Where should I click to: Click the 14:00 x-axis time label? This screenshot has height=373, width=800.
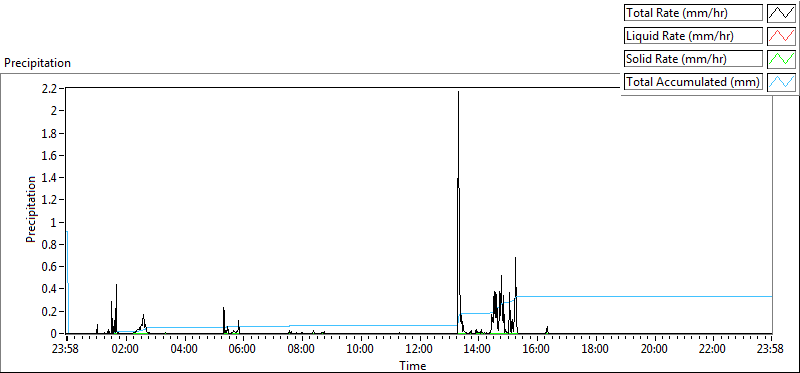pos(478,350)
